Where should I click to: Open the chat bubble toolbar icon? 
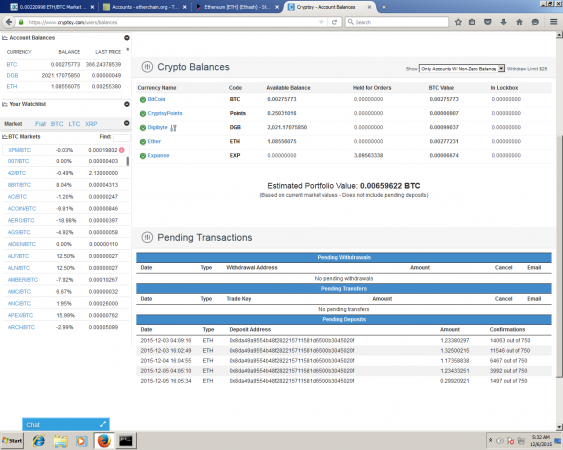pos(535,22)
